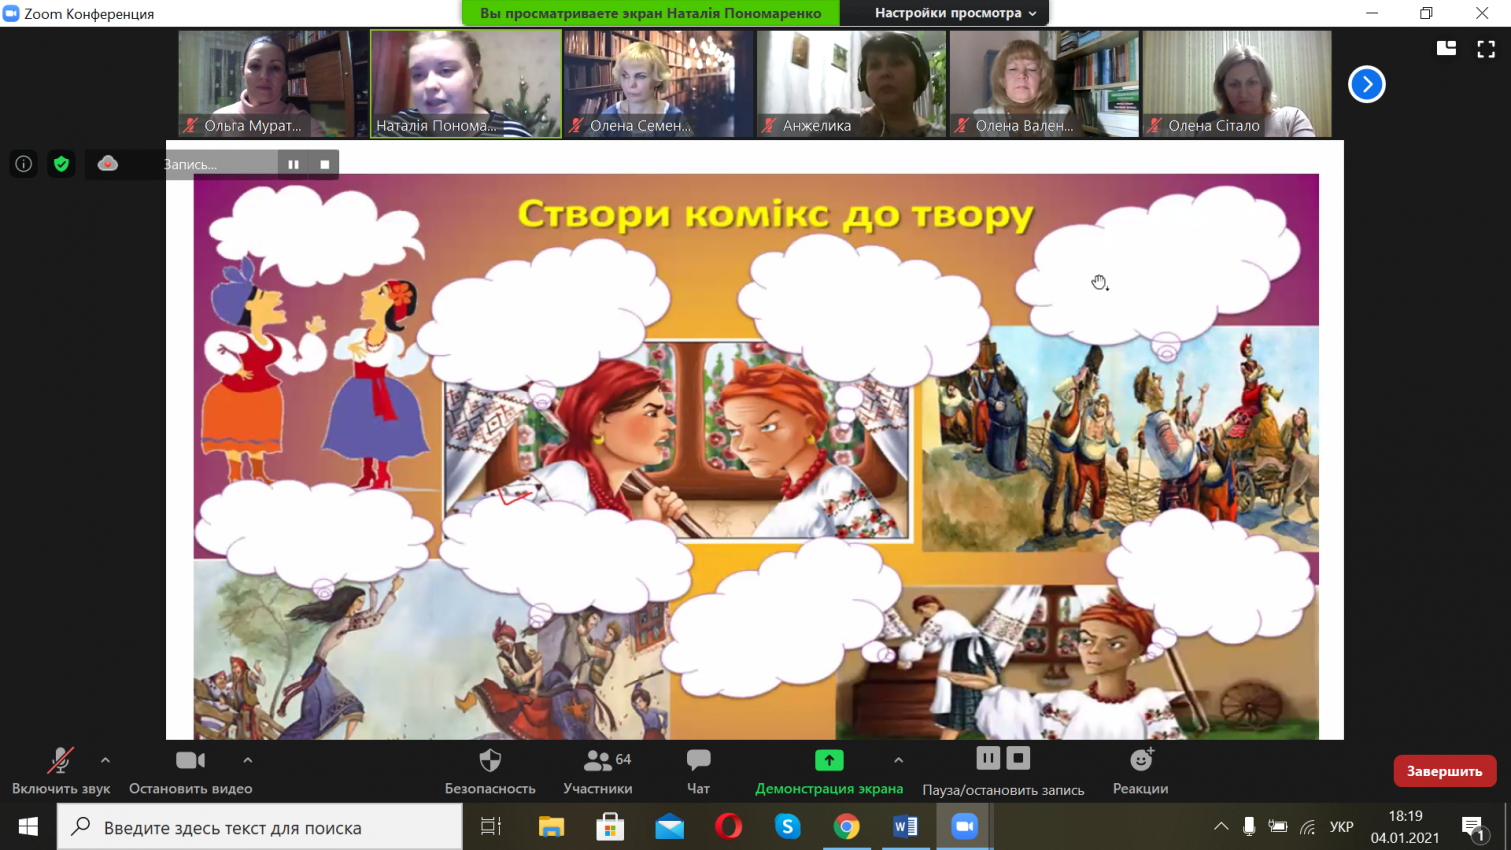The image size is (1511, 850).
Task: Stop recording in the Запись indicator
Action: click(x=324, y=164)
